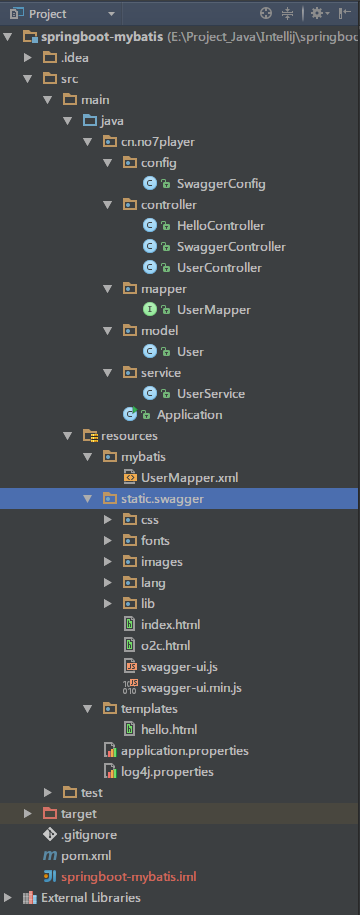Expand the test folder
The image size is (360, 915).
point(48,793)
